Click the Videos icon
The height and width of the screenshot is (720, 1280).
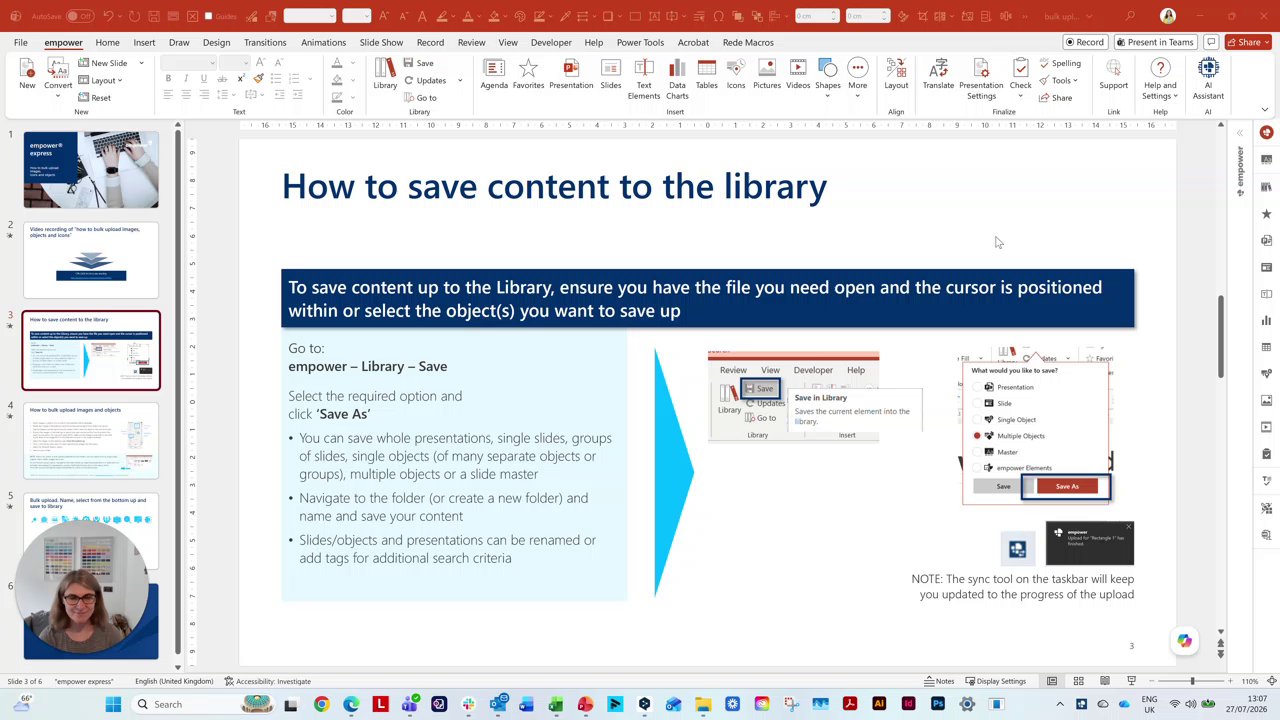tap(798, 75)
